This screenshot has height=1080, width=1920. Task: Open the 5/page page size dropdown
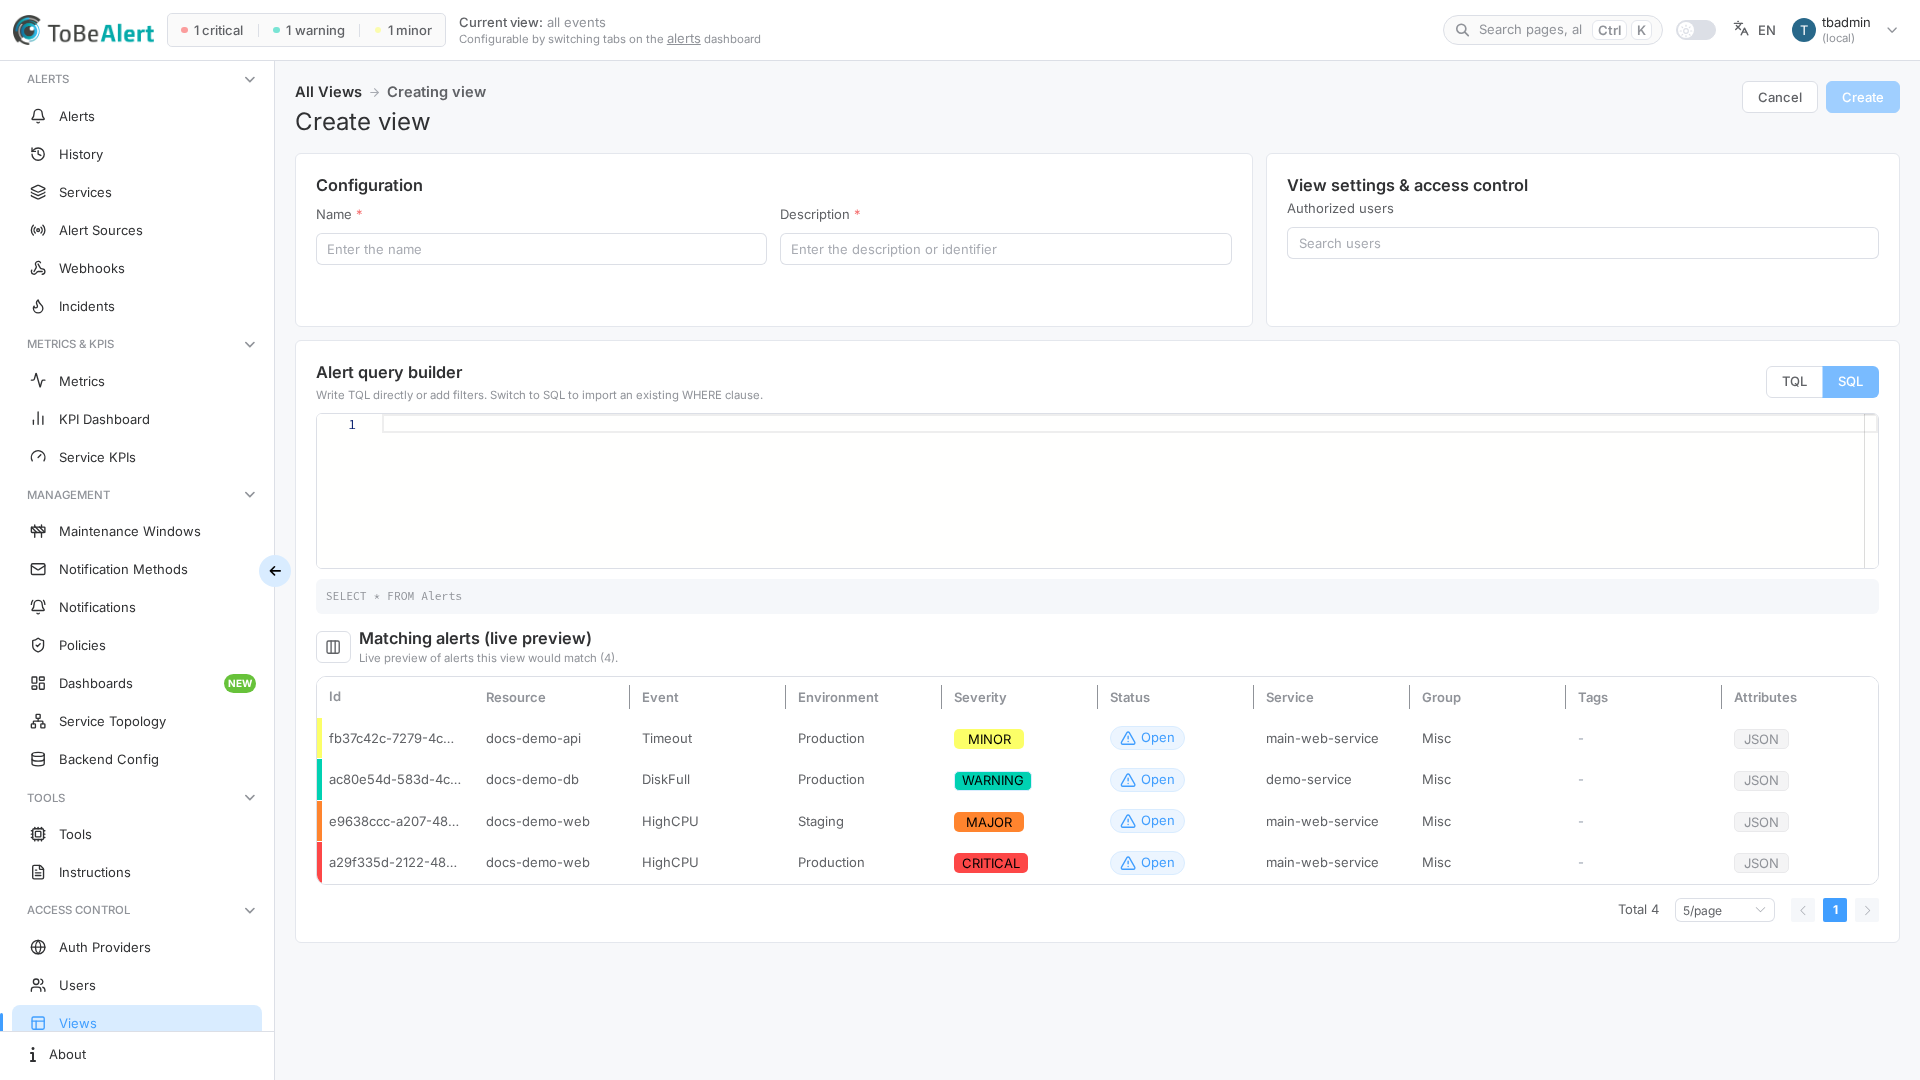pos(1724,910)
